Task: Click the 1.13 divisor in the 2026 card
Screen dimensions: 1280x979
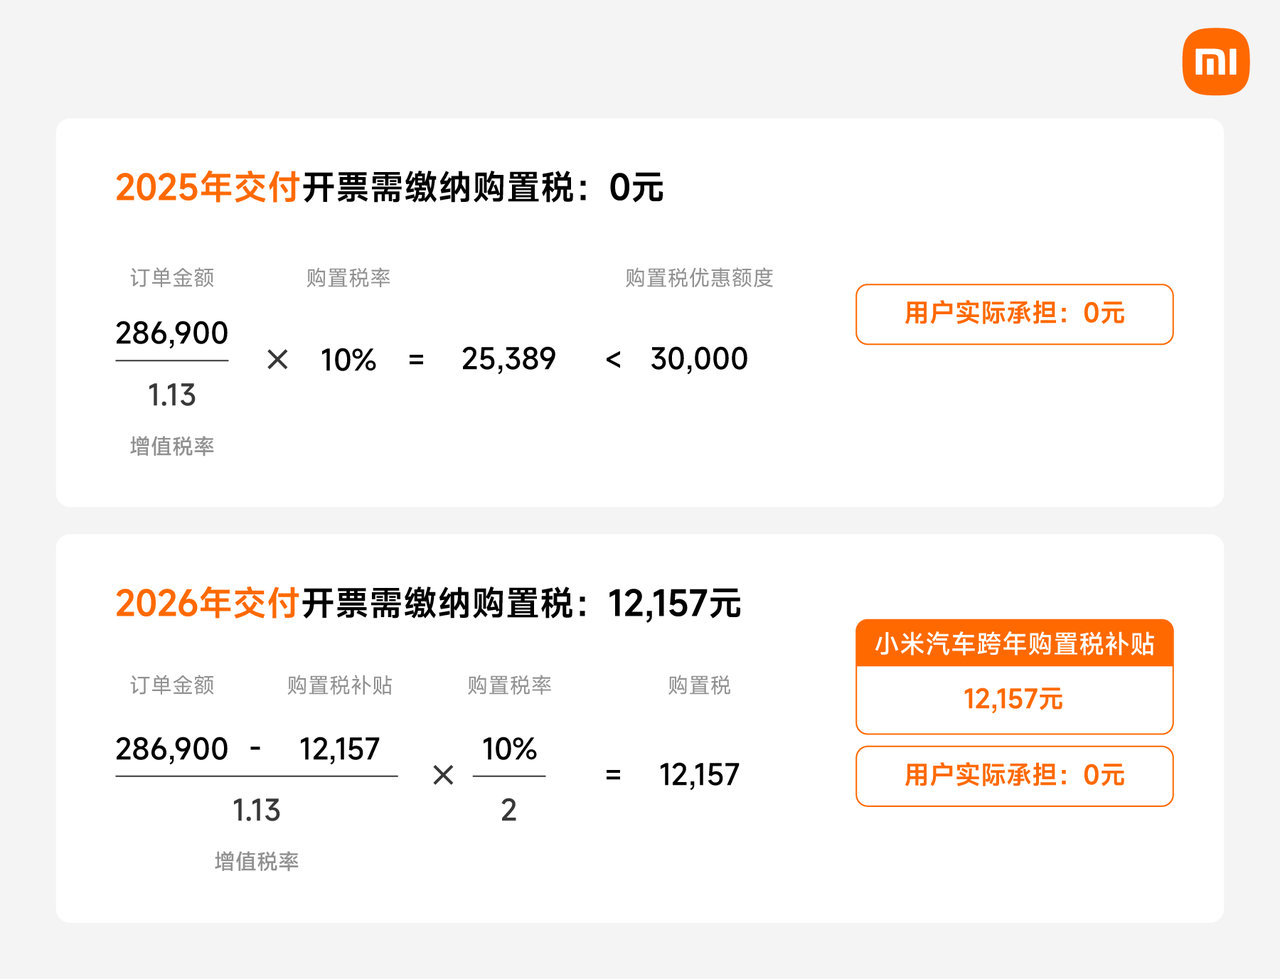Action: pos(256,811)
